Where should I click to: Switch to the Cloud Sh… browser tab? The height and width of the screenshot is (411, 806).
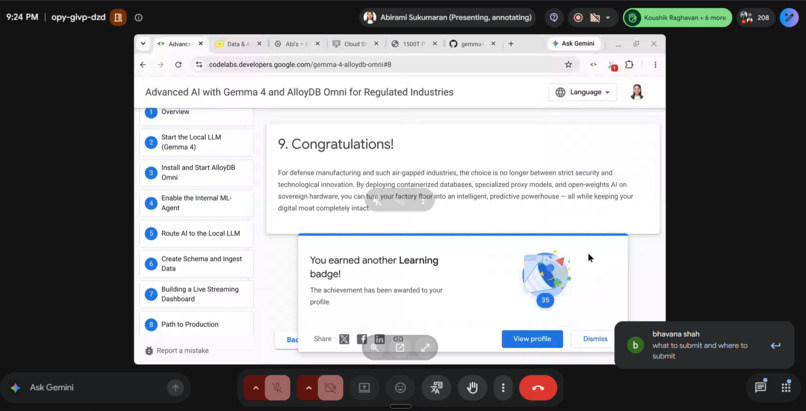356,44
